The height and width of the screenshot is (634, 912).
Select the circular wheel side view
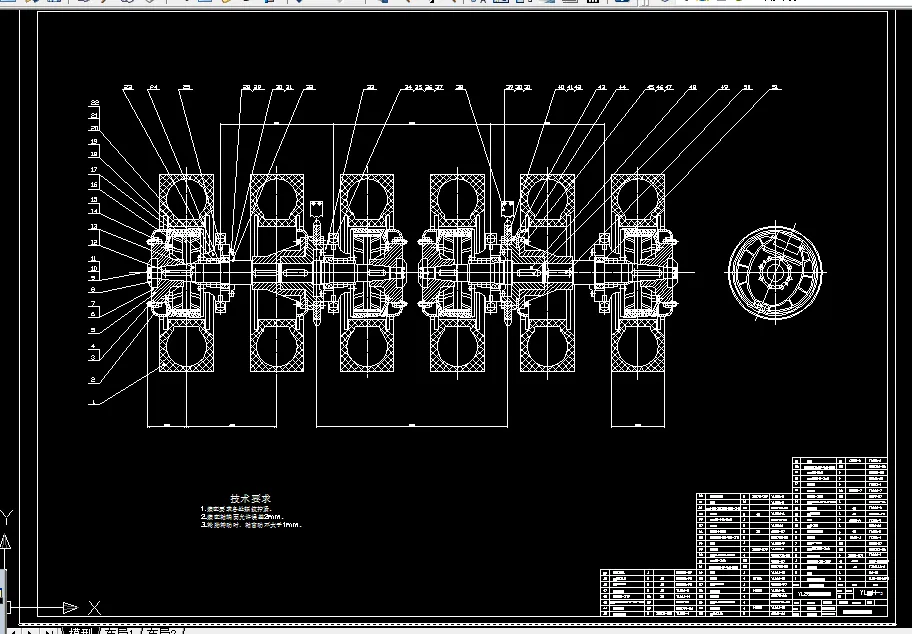click(775, 272)
